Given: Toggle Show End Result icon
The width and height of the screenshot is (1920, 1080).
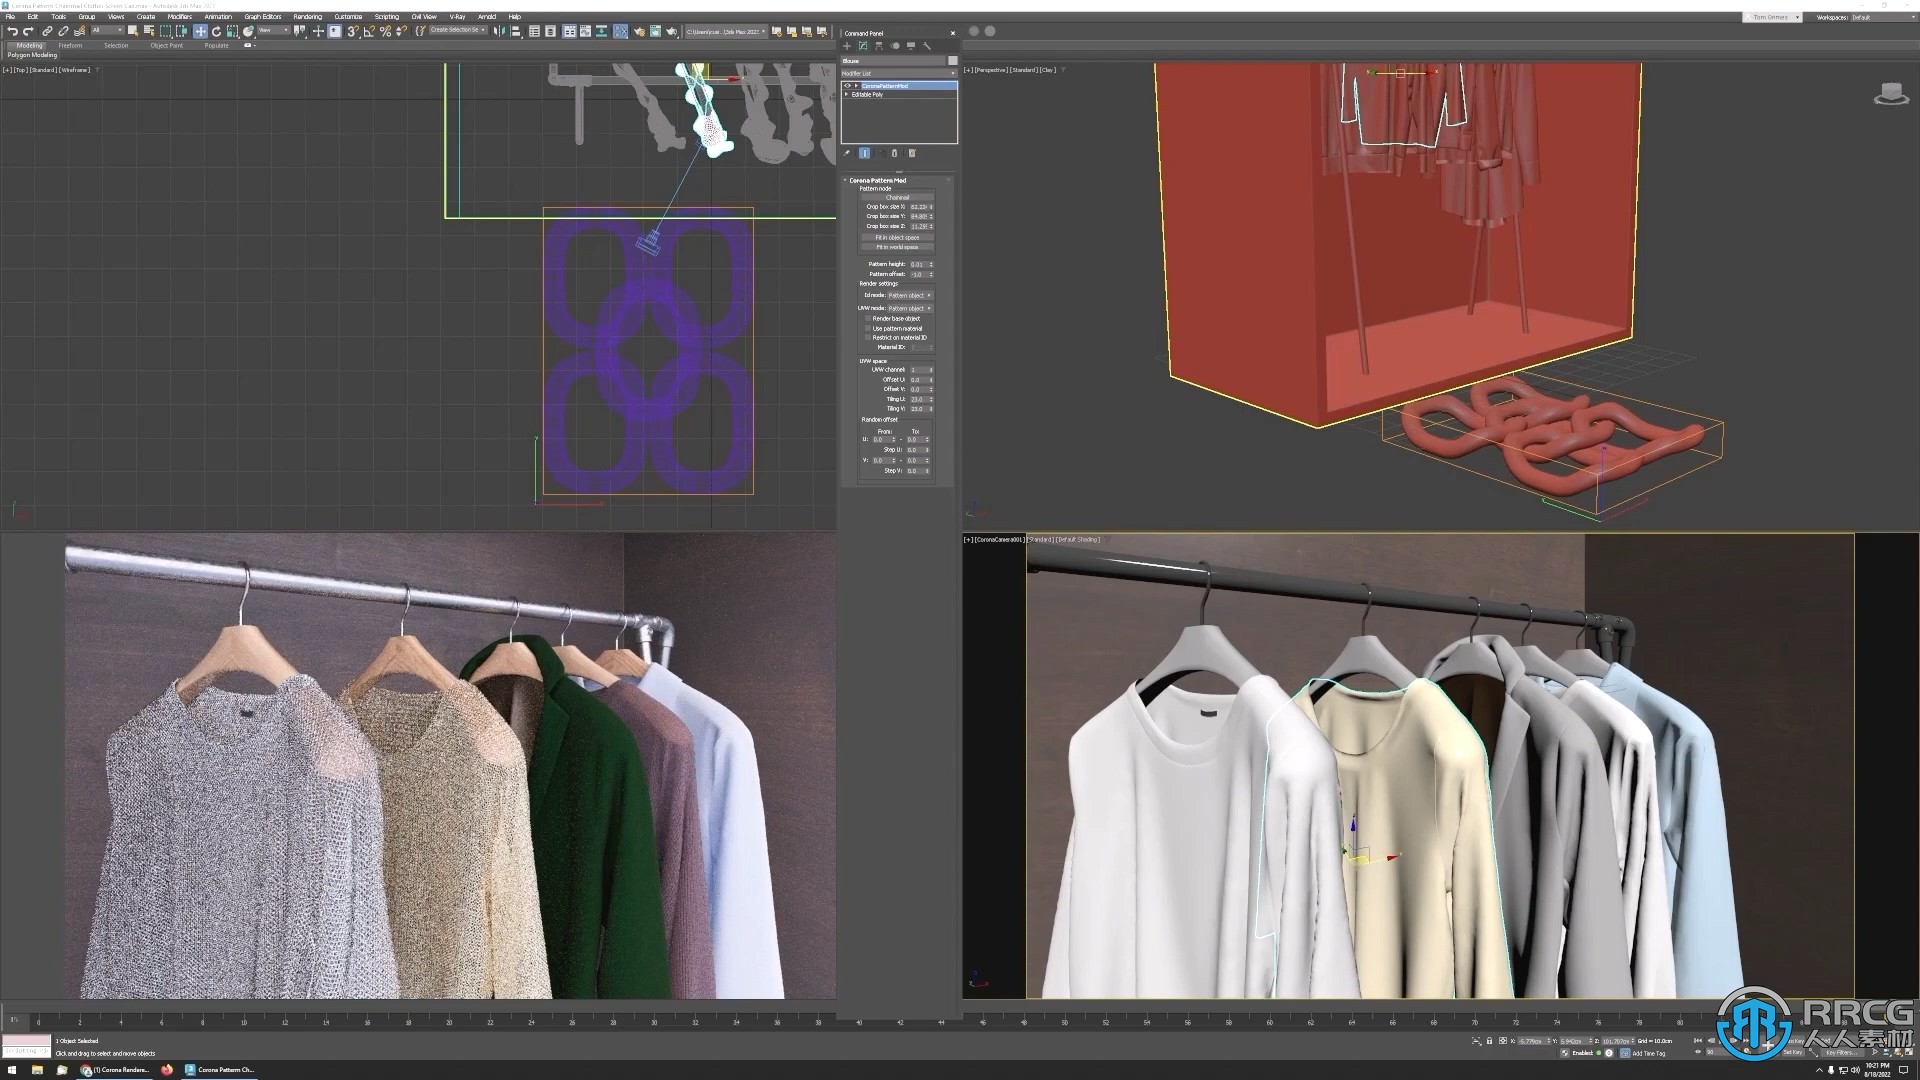Looking at the screenshot, I should coord(864,153).
